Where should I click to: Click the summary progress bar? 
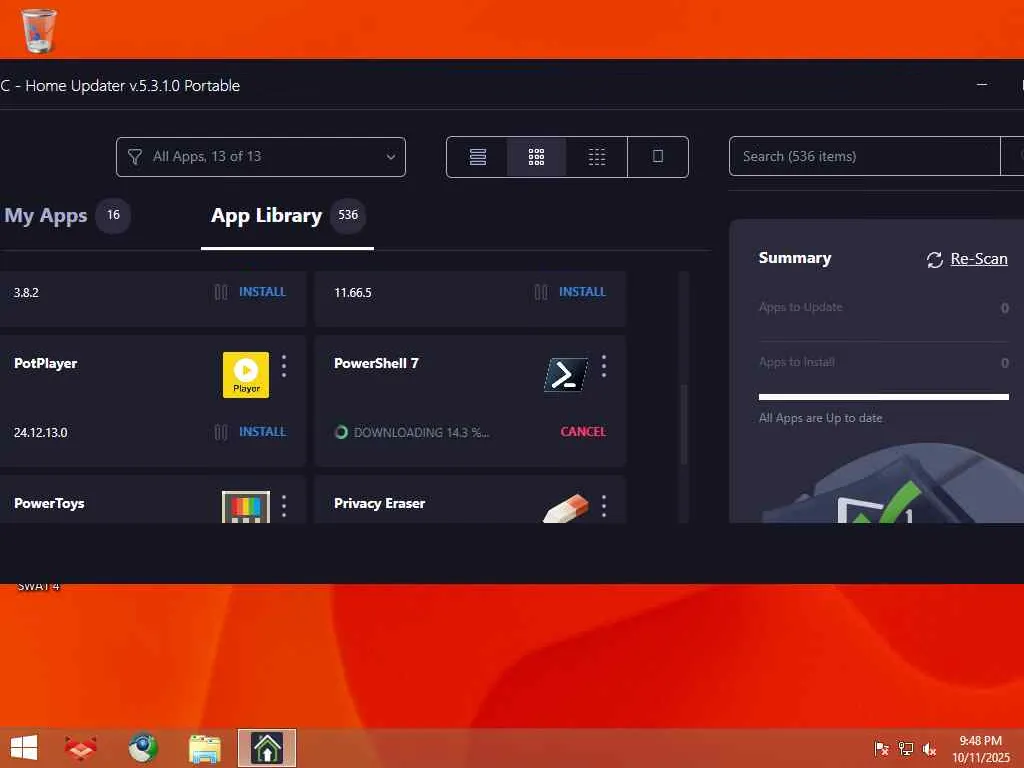pos(884,396)
